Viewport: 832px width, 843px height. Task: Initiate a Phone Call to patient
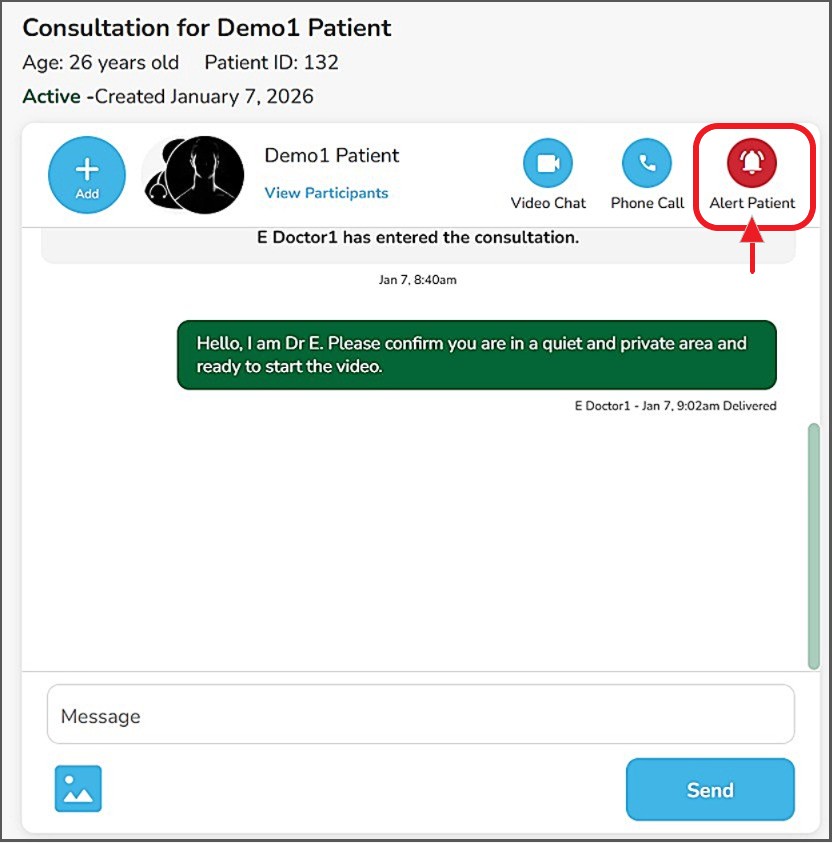[647, 164]
